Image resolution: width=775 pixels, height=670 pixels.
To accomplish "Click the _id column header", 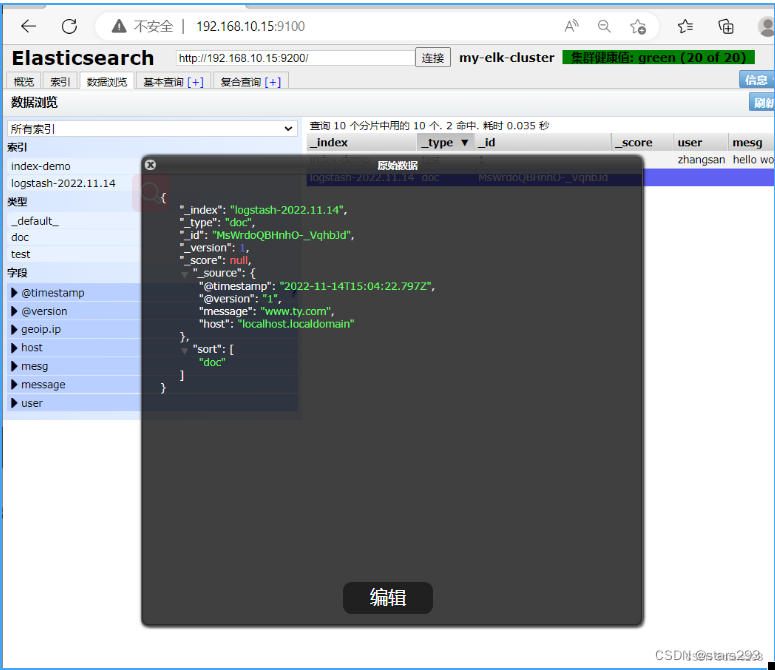I will pos(543,143).
